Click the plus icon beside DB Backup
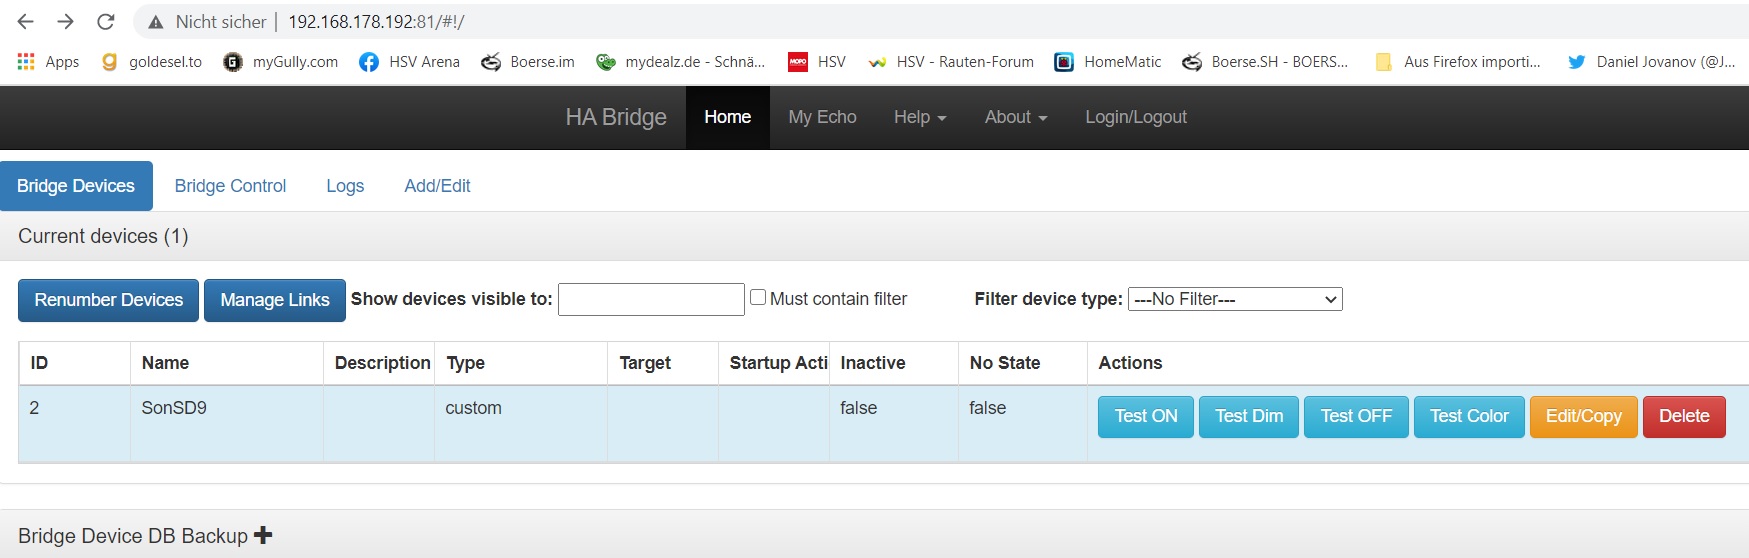 point(263,535)
